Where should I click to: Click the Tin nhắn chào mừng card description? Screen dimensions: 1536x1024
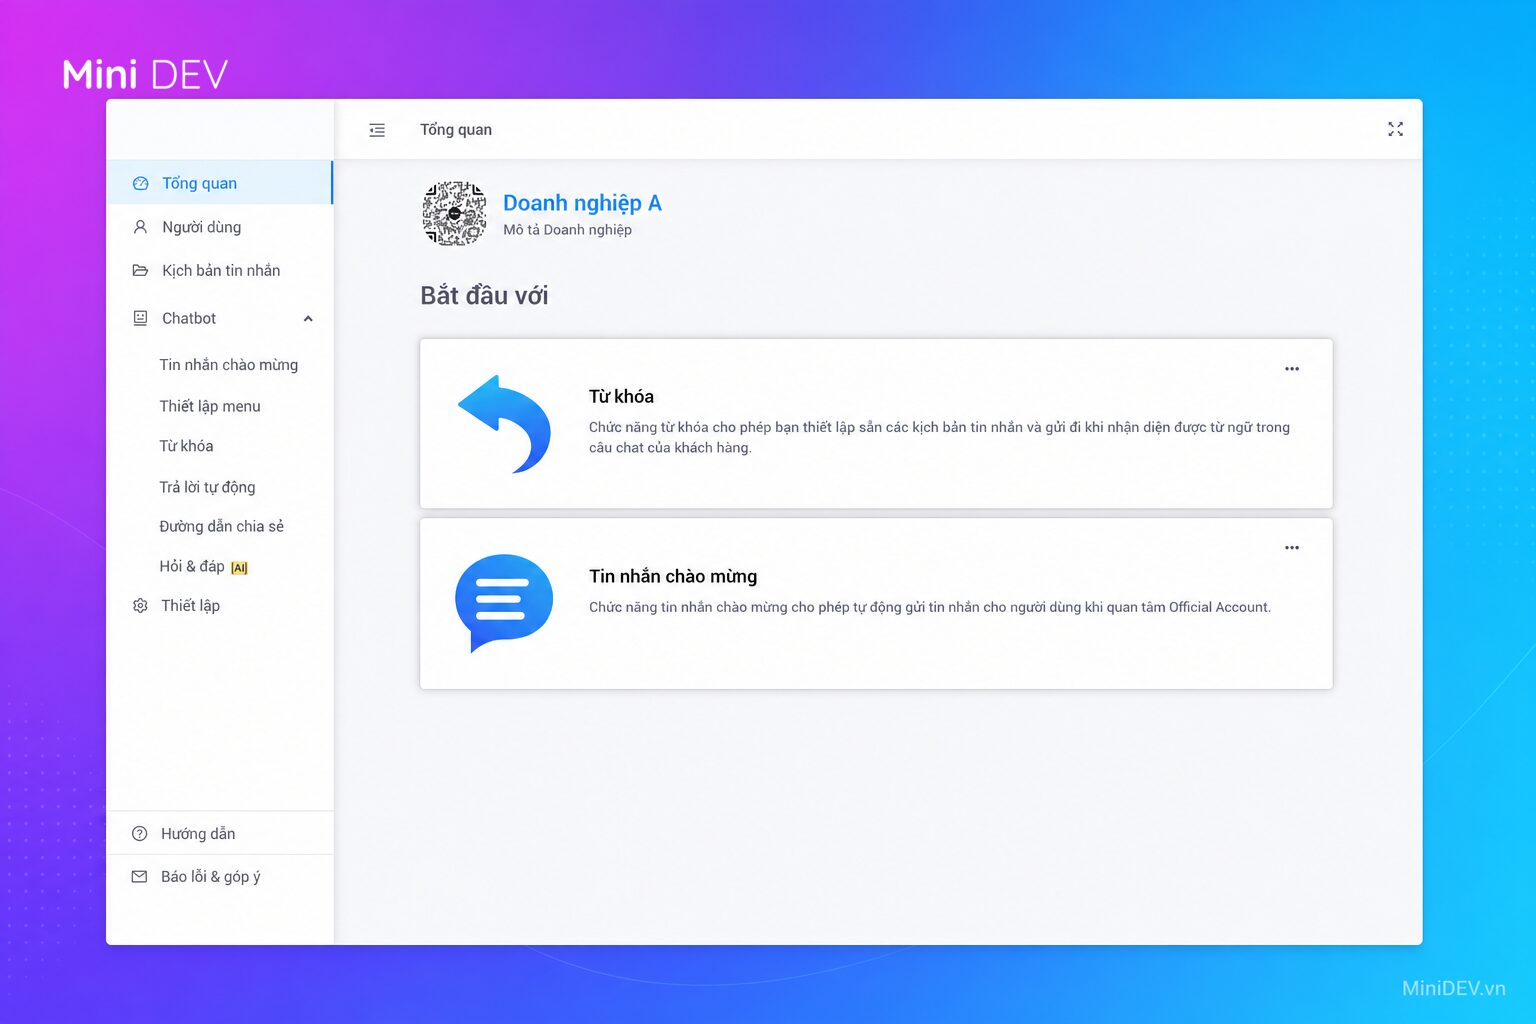coord(930,607)
